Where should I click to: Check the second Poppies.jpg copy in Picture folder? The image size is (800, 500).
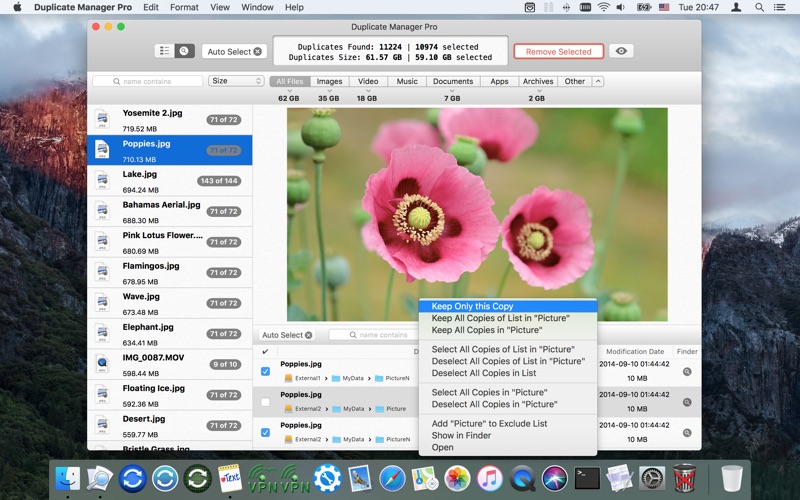(x=265, y=402)
